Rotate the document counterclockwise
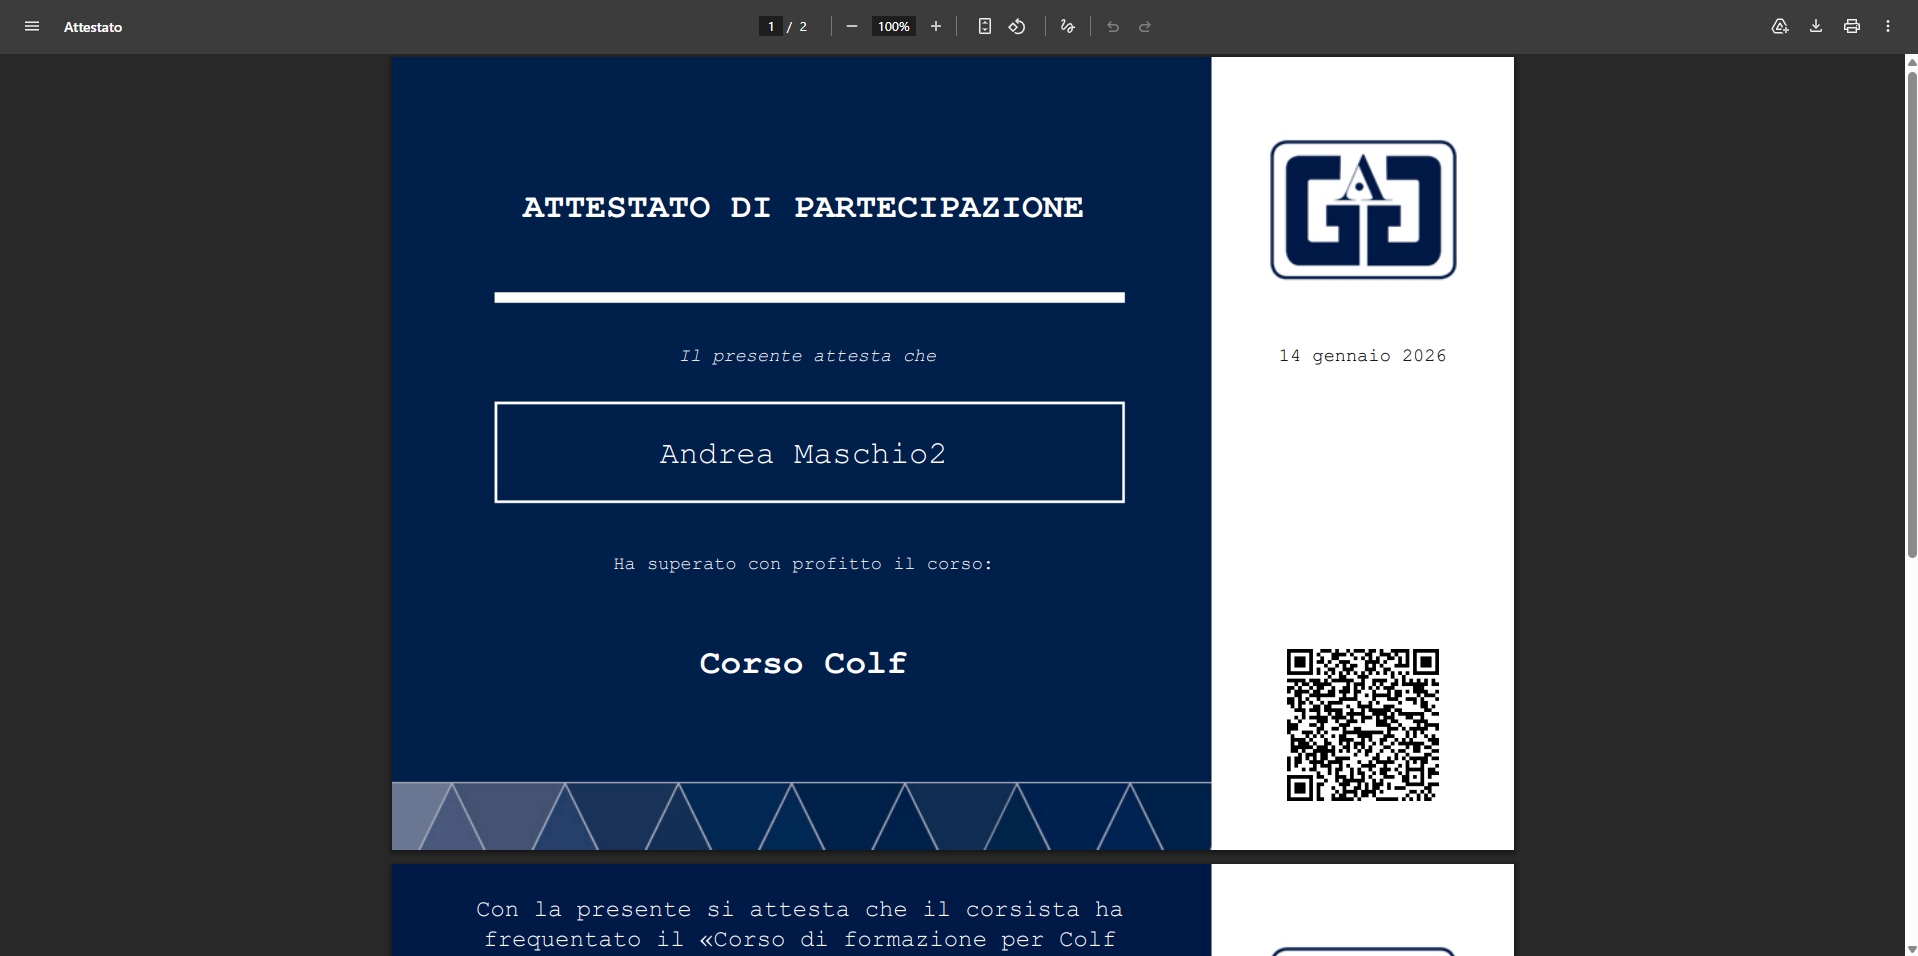Image resolution: width=1918 pixels, height=956 pixels. pos(1017,27)
